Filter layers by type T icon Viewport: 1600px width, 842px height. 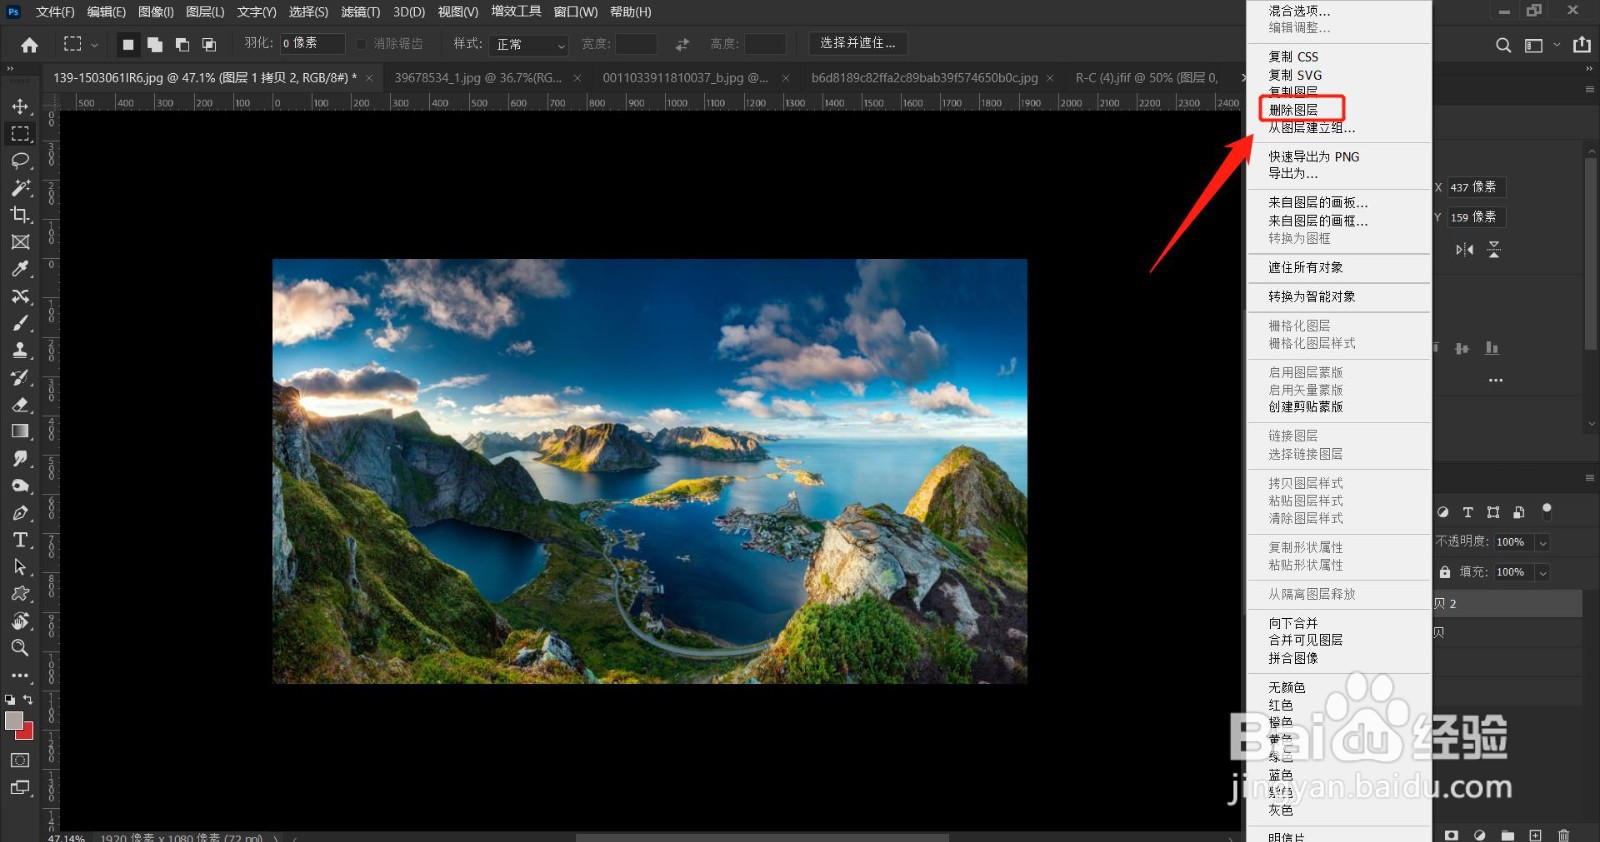(1468, 512)
